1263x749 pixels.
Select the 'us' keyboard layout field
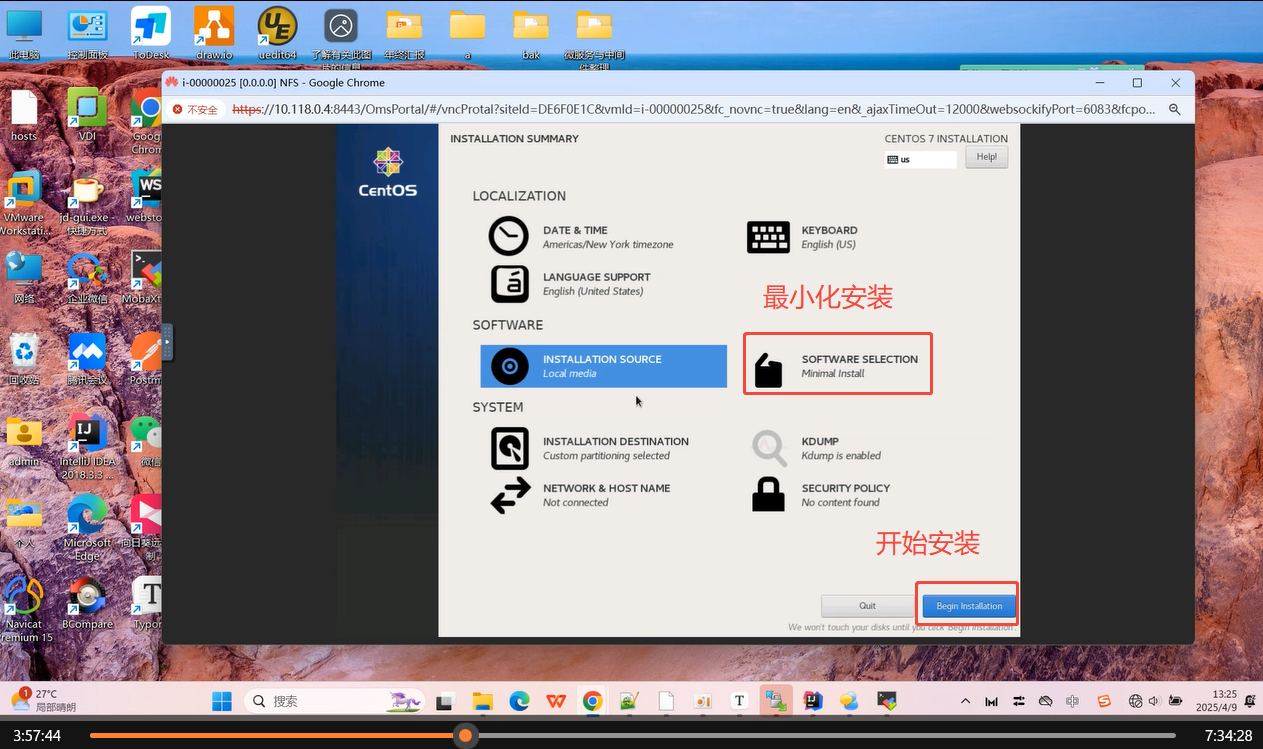(920, 159)
